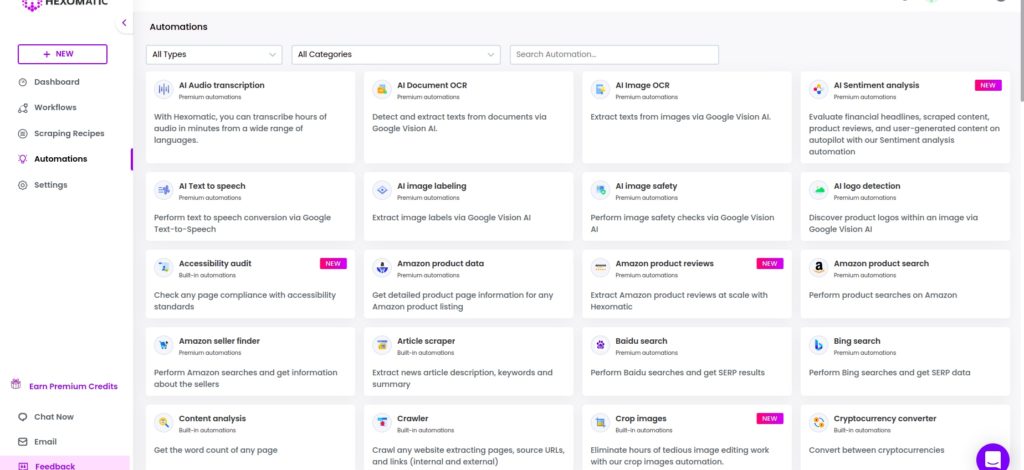Click the Content analysis icon

[x=163, y=423]
